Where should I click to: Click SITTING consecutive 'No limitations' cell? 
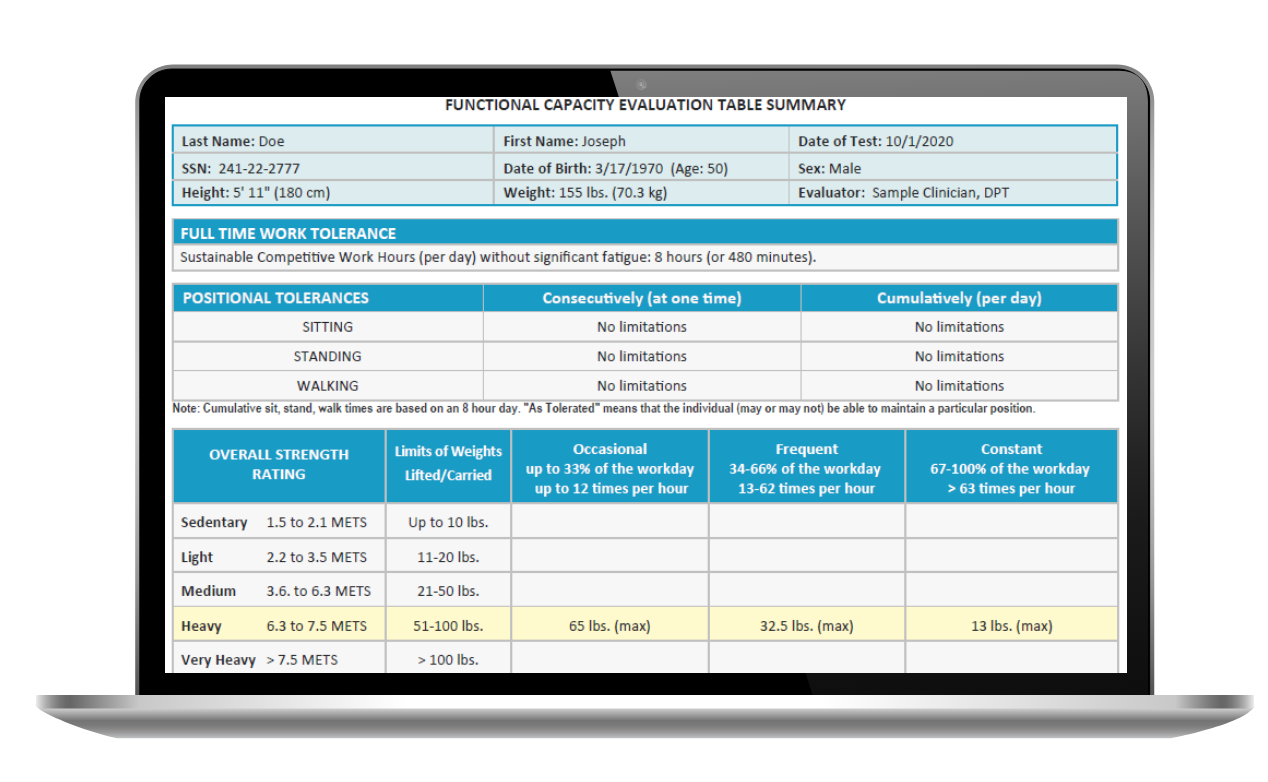[642, 327]
